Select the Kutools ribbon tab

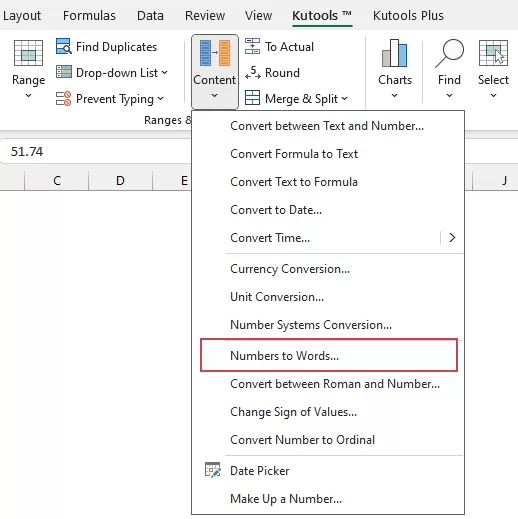(322, 15)
